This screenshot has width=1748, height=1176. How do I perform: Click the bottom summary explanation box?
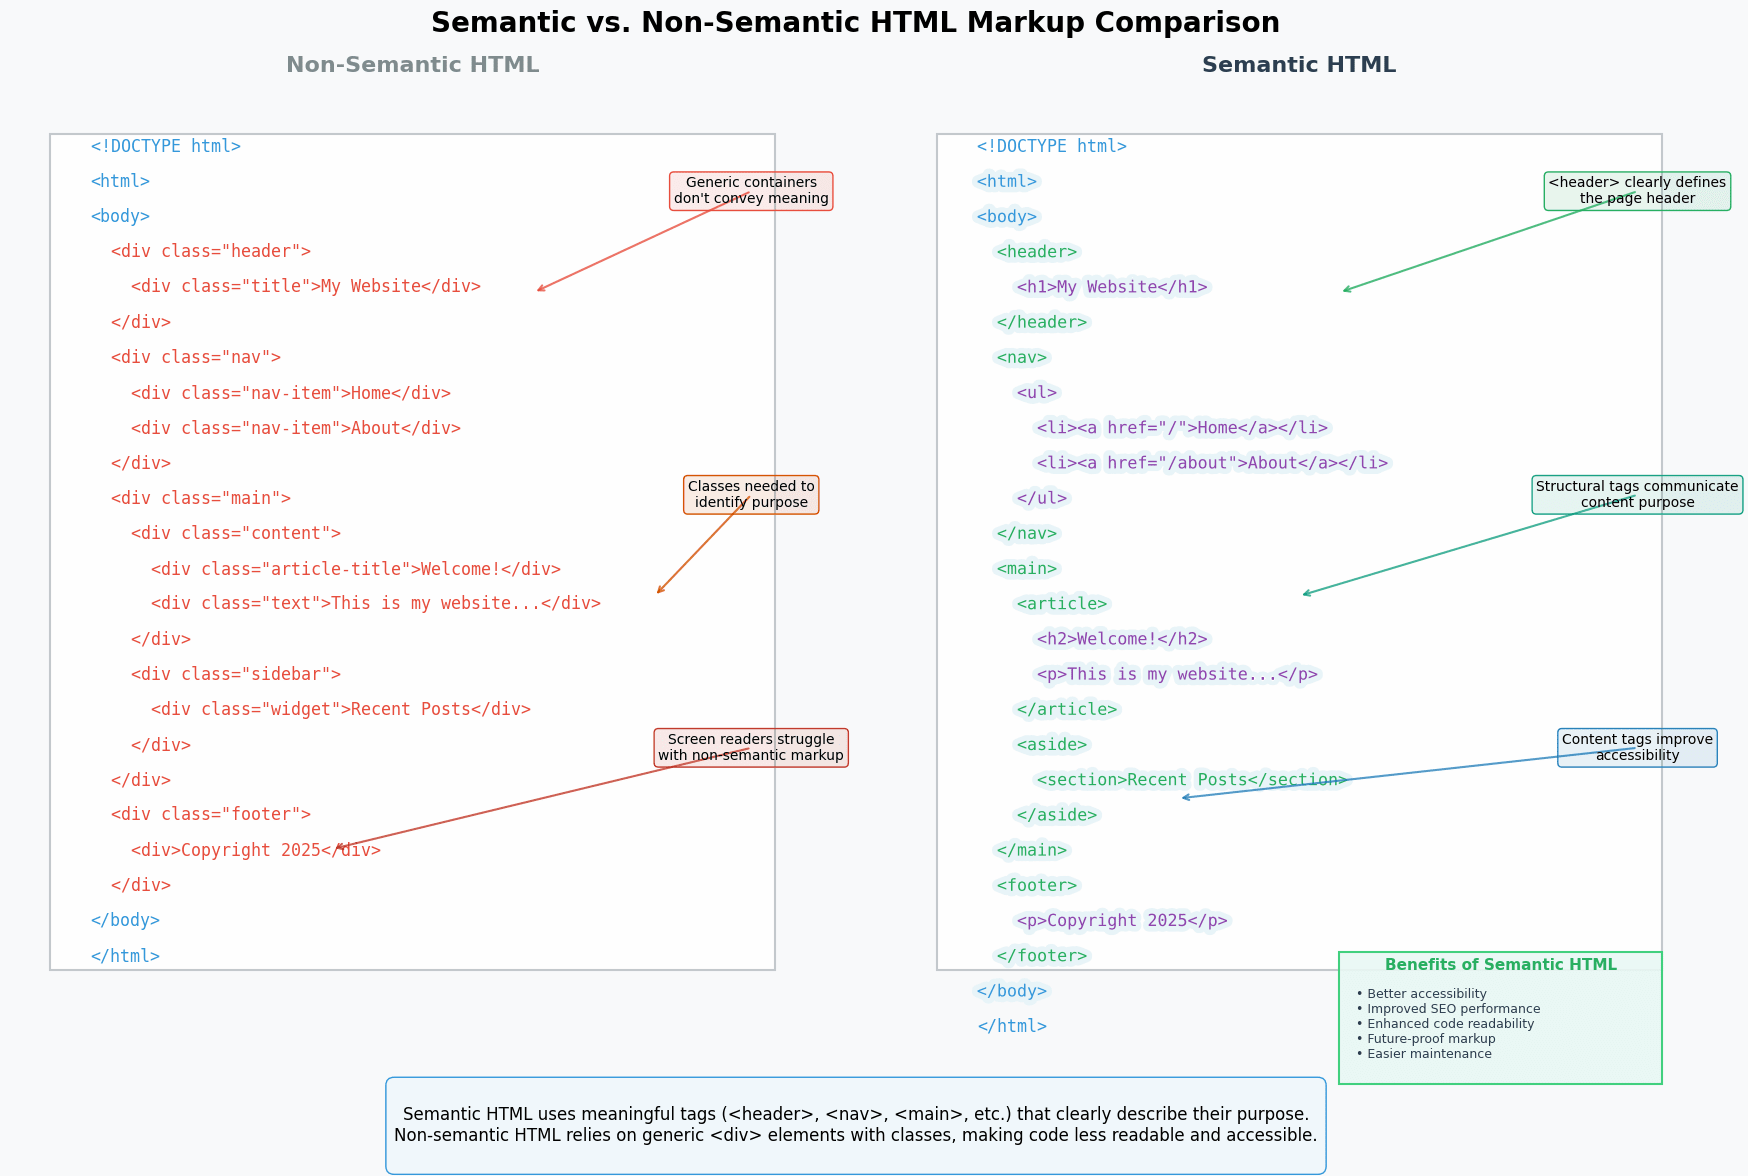855,1124
